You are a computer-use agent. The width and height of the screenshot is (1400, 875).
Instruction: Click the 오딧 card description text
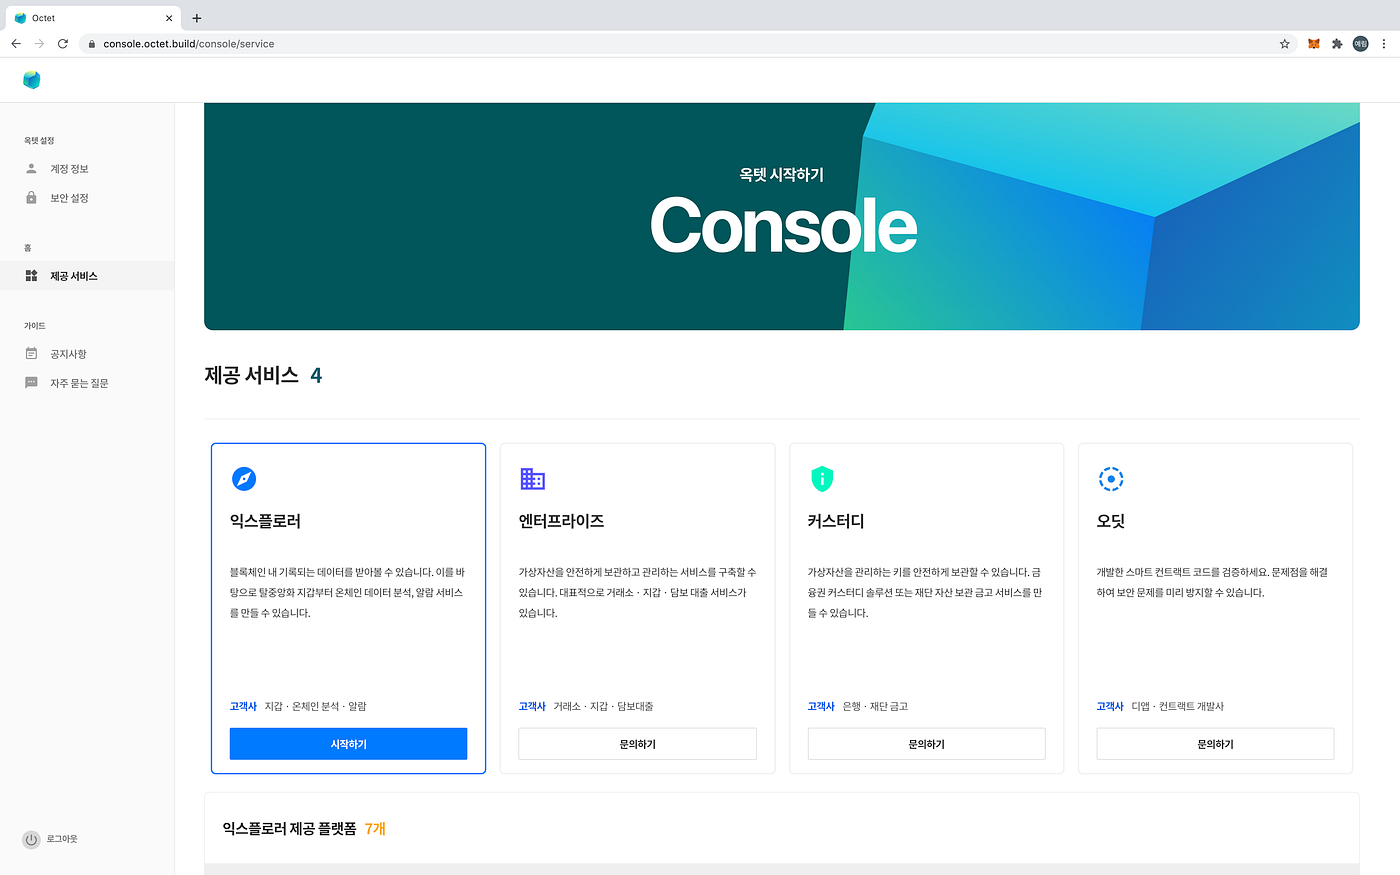coord(1213,582)
